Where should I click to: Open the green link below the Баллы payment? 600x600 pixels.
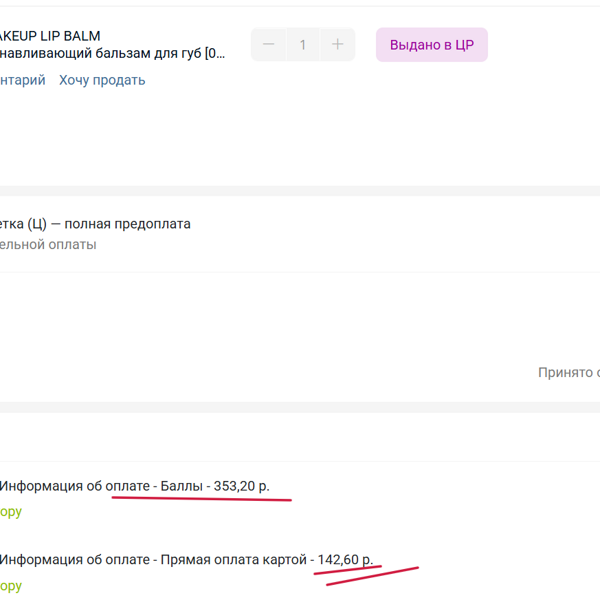[x=11, y=512]
